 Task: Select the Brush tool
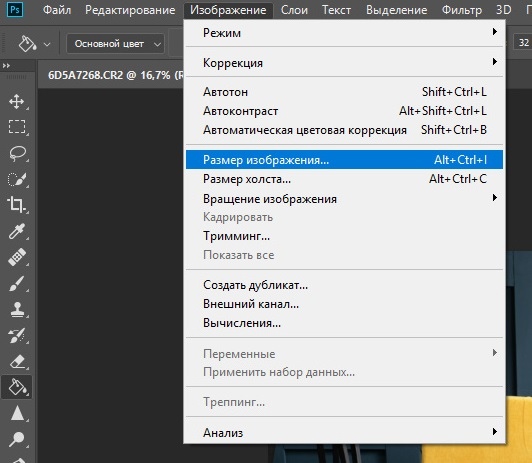coord(17,283)
